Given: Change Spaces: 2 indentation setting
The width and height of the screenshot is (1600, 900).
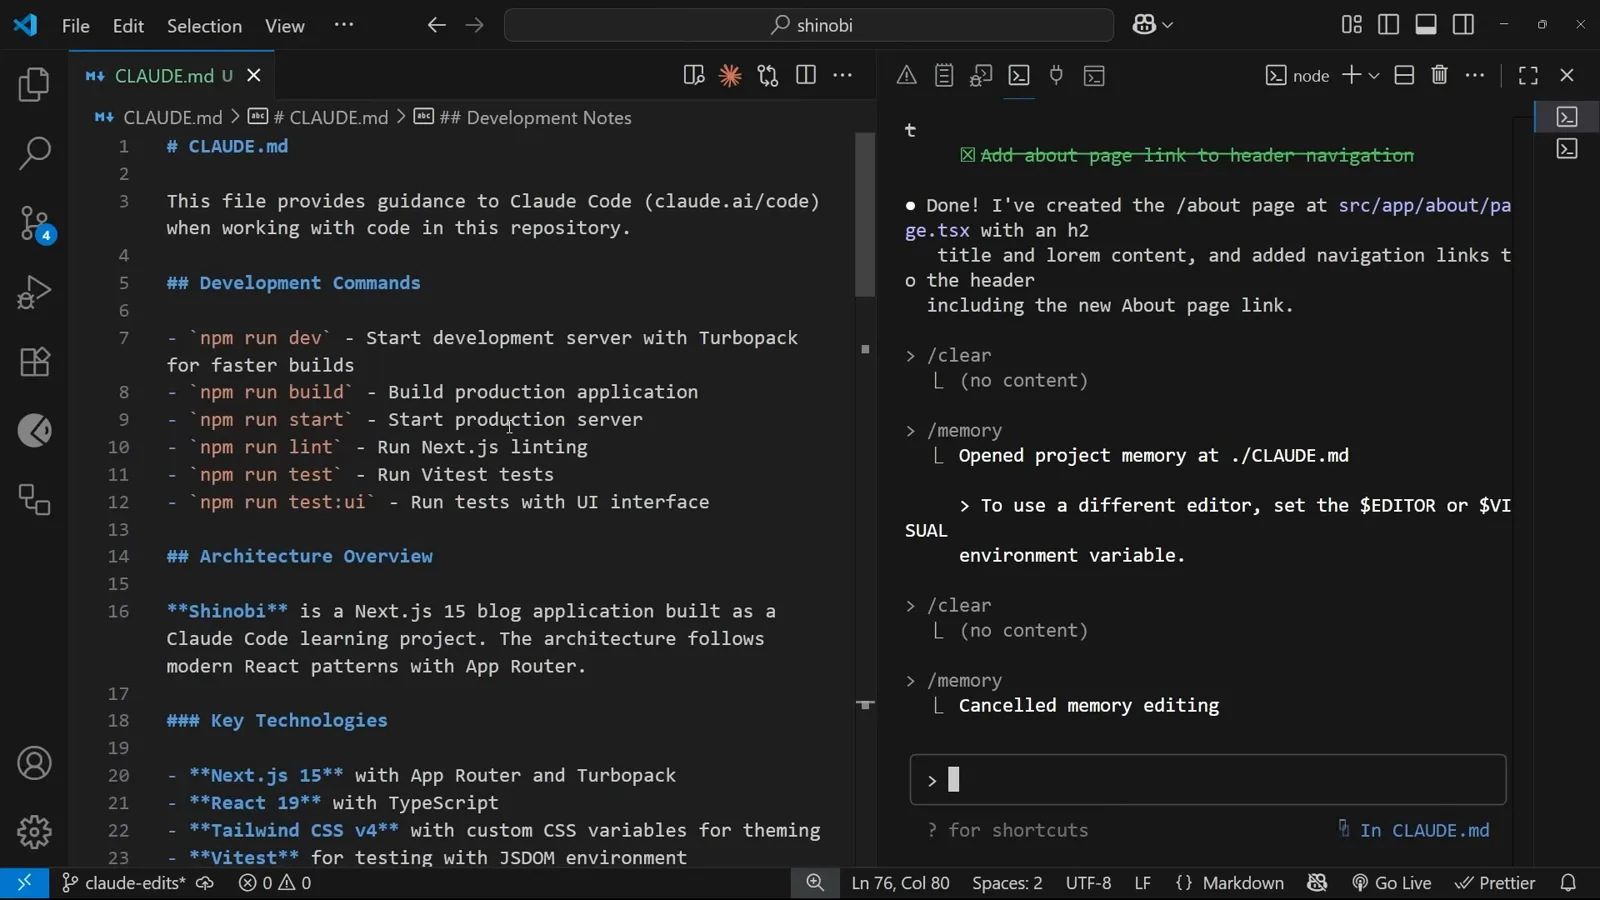Looking at the screenshot, I should [x=1007, y=883].
